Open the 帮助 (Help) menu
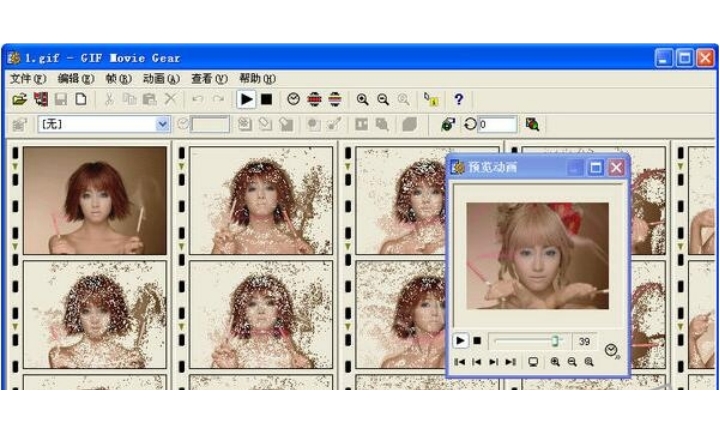This screenshot has height=432, width=720. pos(257,79)
